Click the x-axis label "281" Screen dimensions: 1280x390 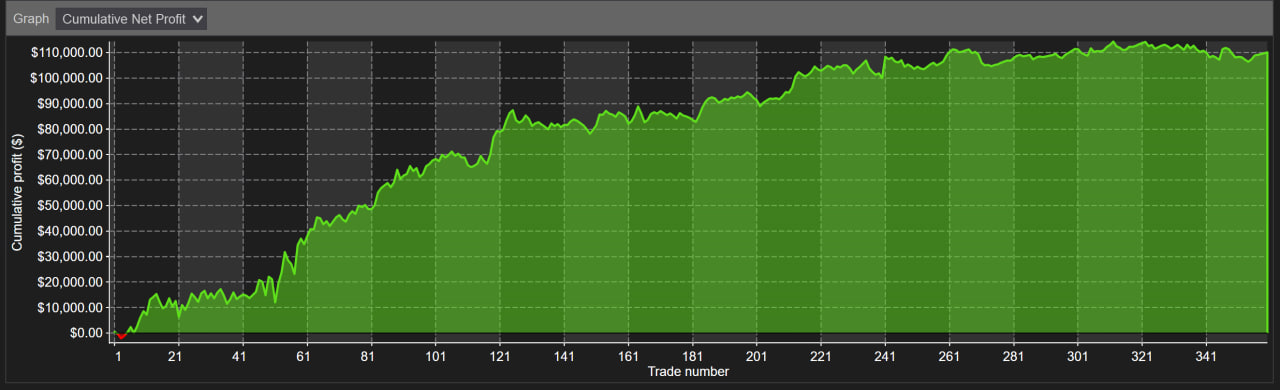1013,356
